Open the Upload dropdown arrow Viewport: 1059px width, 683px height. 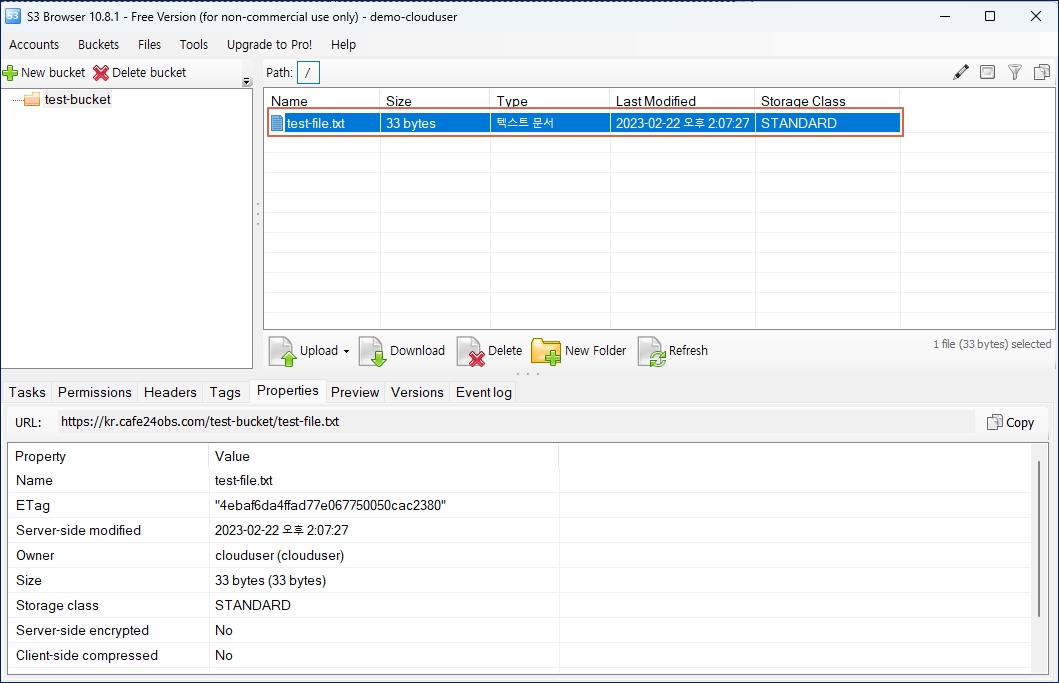click(346, 351)
